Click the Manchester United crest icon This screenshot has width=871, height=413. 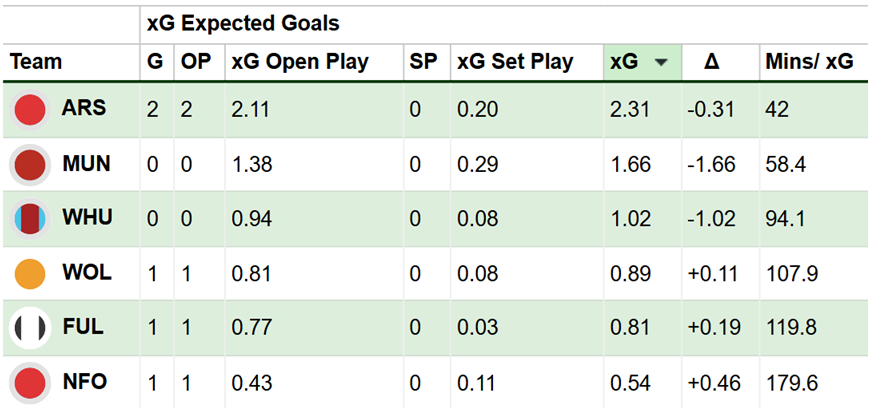pos(31,164)
